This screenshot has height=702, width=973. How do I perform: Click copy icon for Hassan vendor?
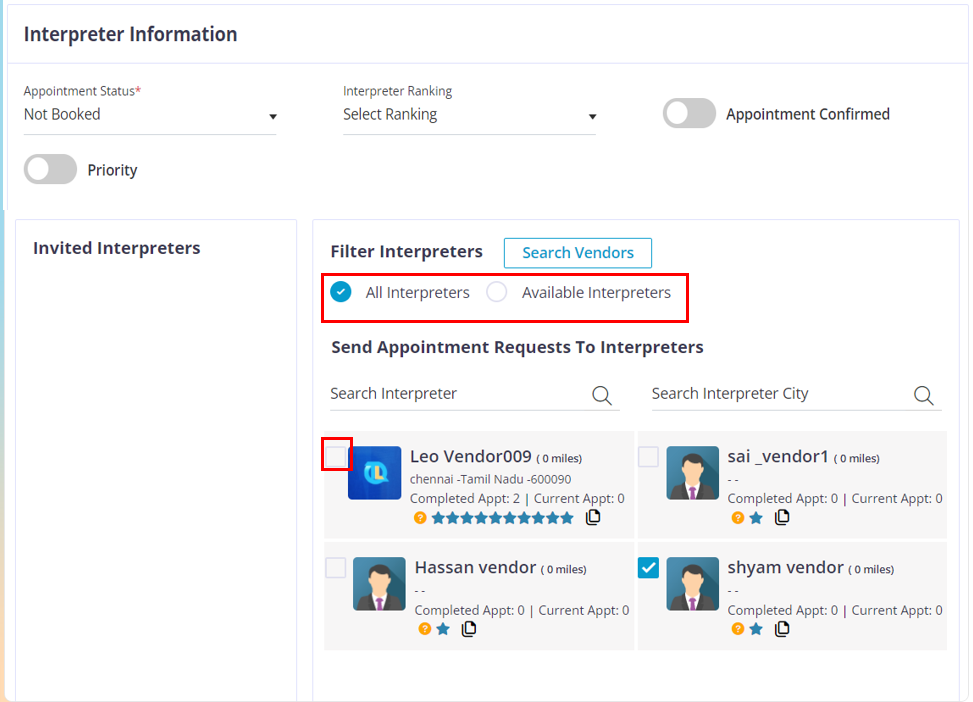468,629
